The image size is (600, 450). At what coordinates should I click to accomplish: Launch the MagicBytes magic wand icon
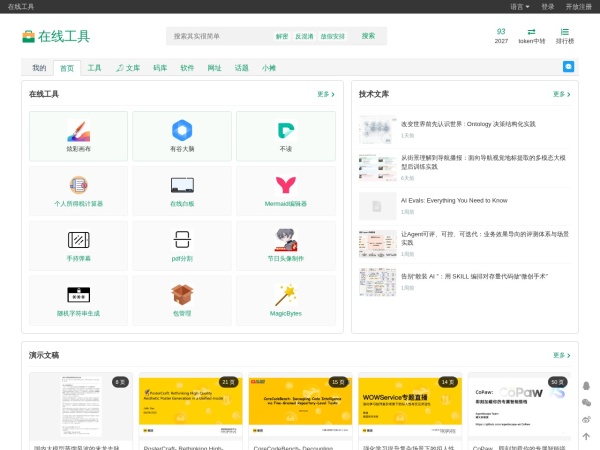tap(286, 295)
